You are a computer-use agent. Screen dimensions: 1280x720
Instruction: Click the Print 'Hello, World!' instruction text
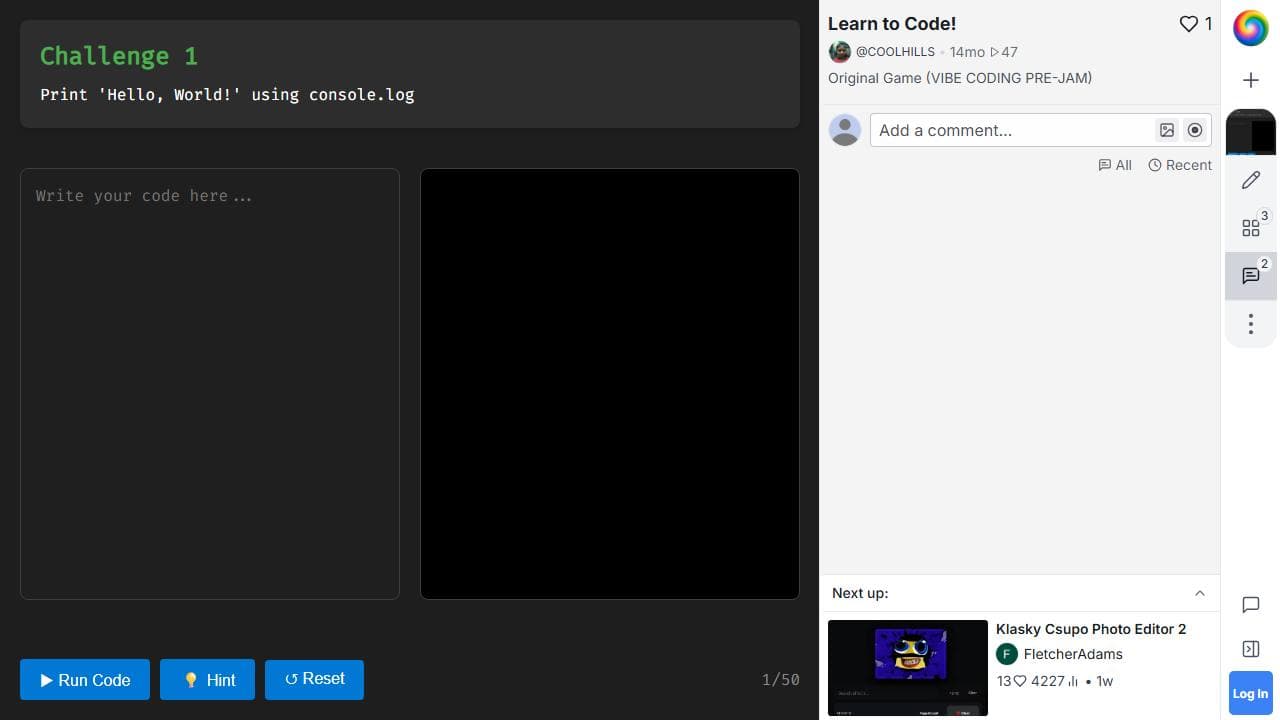[x=227, y=95]
